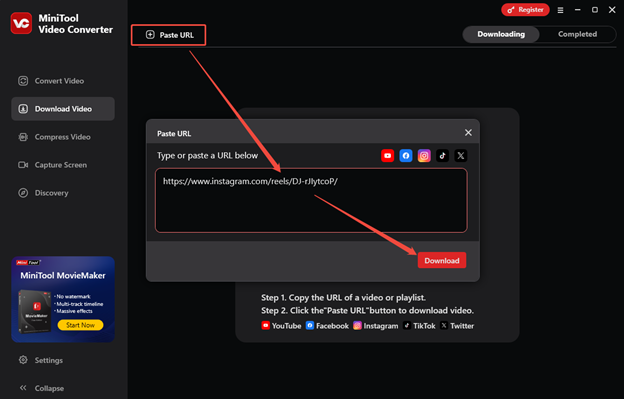The height and width of the screenshot is (399, 624).
Task: Click the Step 1 instruction text
Action: 343,298
